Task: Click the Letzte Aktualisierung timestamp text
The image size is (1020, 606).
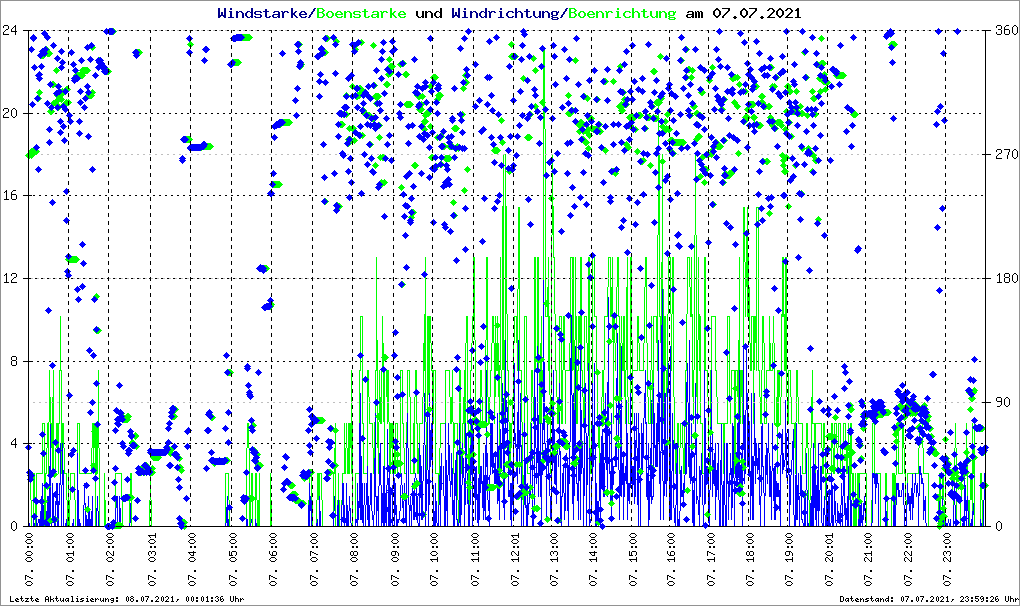Action: tap(124, 599)
